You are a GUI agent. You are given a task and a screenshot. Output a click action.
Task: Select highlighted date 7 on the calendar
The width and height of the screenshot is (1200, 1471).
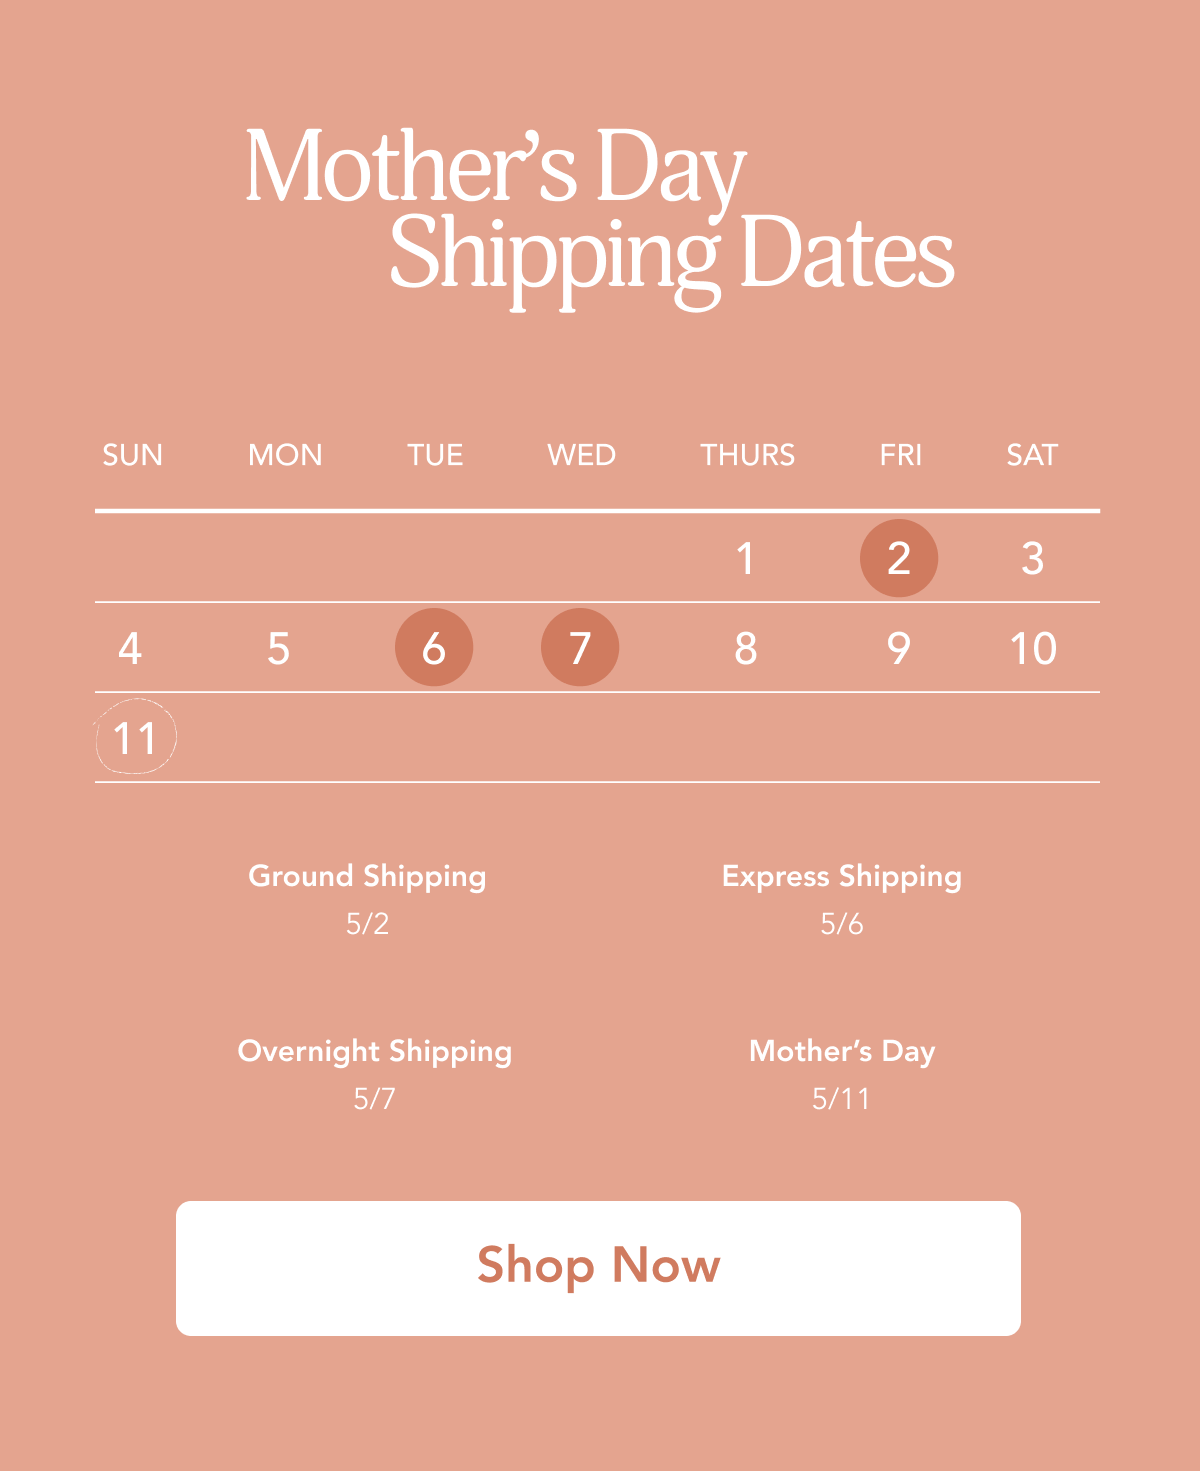[x=580, y=648]
